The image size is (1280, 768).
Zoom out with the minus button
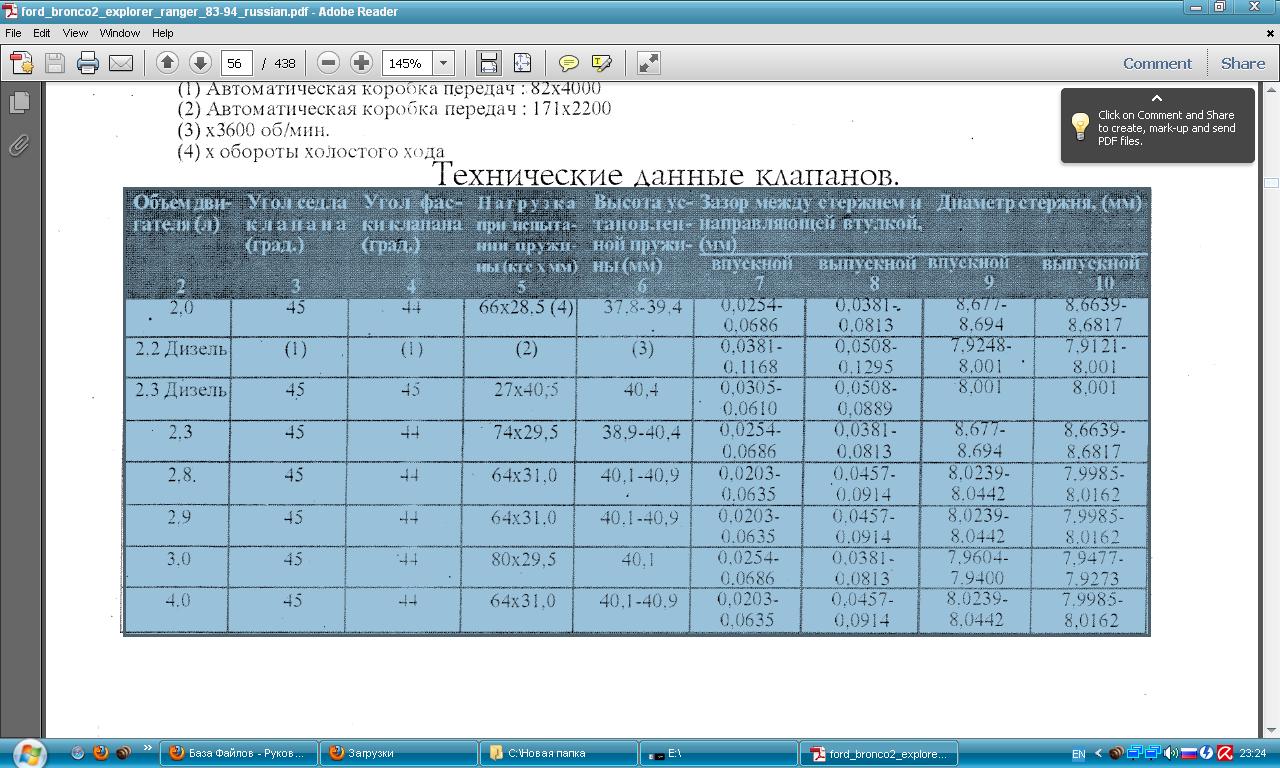click(x=328, y=63)
